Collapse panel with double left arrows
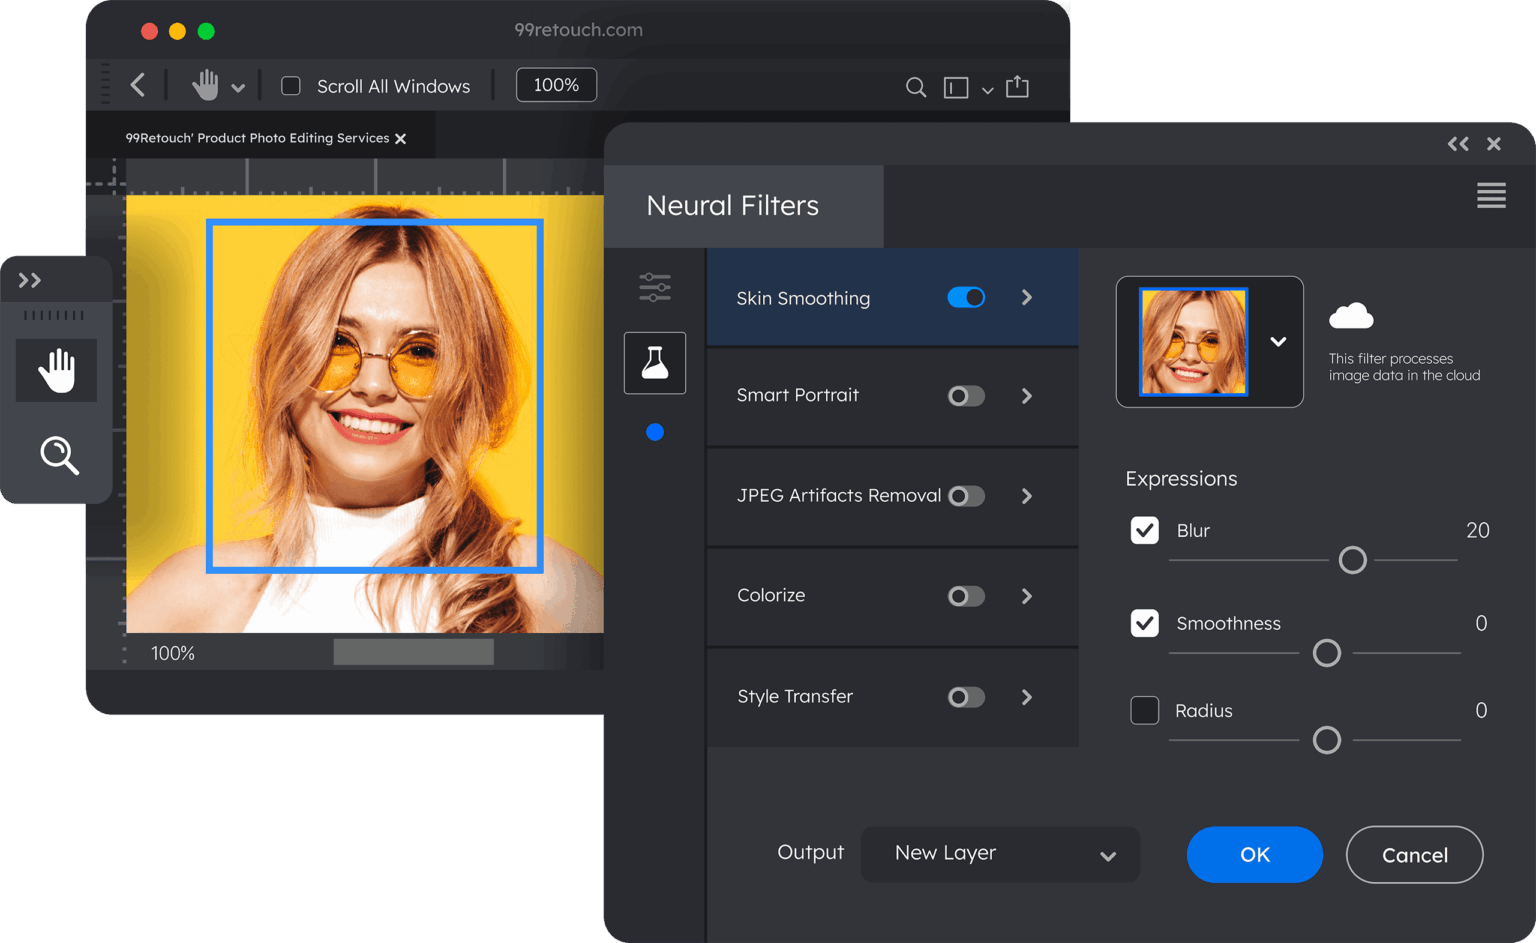Image resolution: width=1536 pixels, height=943 pixels. pos(1458,144)
